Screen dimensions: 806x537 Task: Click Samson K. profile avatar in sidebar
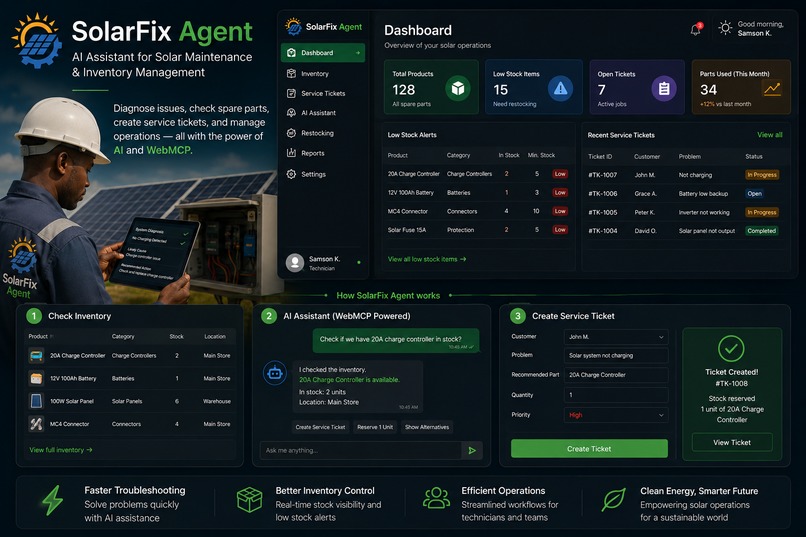pos(295,263)
